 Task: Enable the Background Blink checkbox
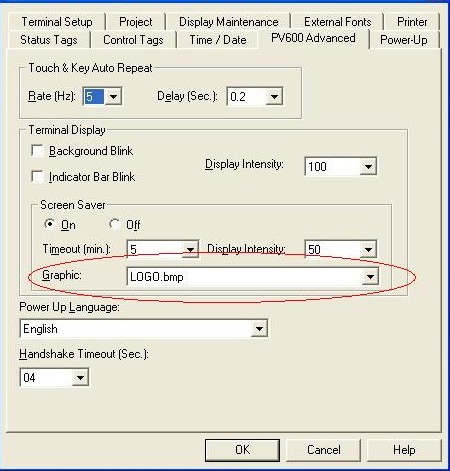pyautogui.click(x=37, y=151)
